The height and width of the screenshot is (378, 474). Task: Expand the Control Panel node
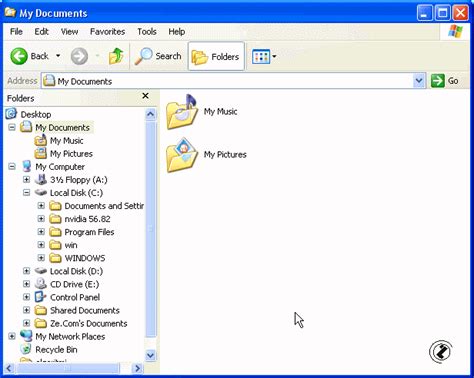pos(27,297)
